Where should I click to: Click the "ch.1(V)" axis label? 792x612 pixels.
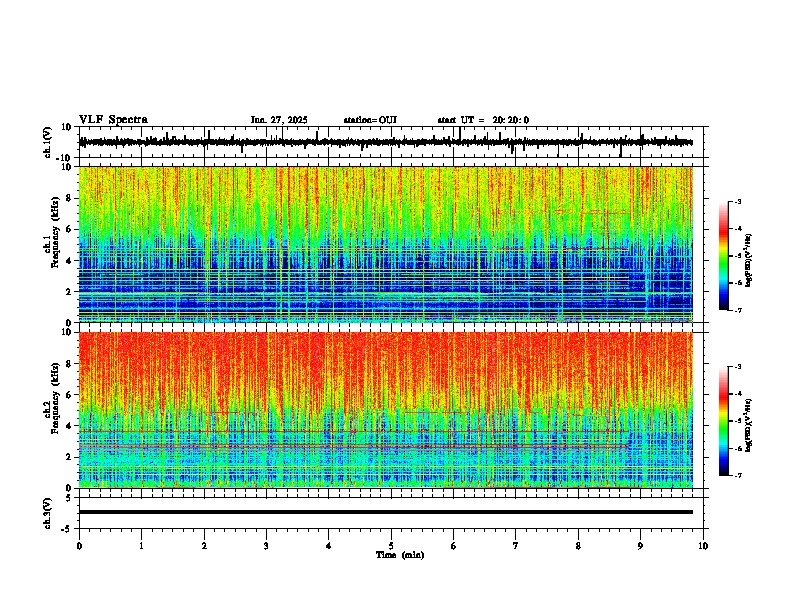[48, 142]
